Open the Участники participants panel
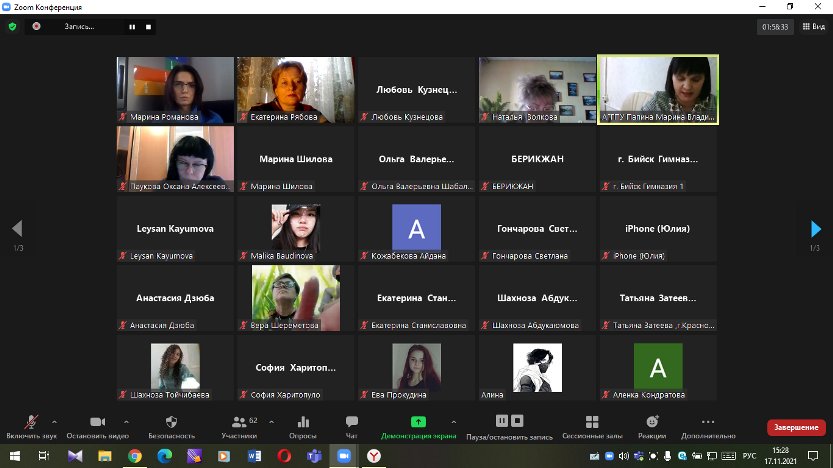Screen dimensions: 833x468 (x=239, y=424)
